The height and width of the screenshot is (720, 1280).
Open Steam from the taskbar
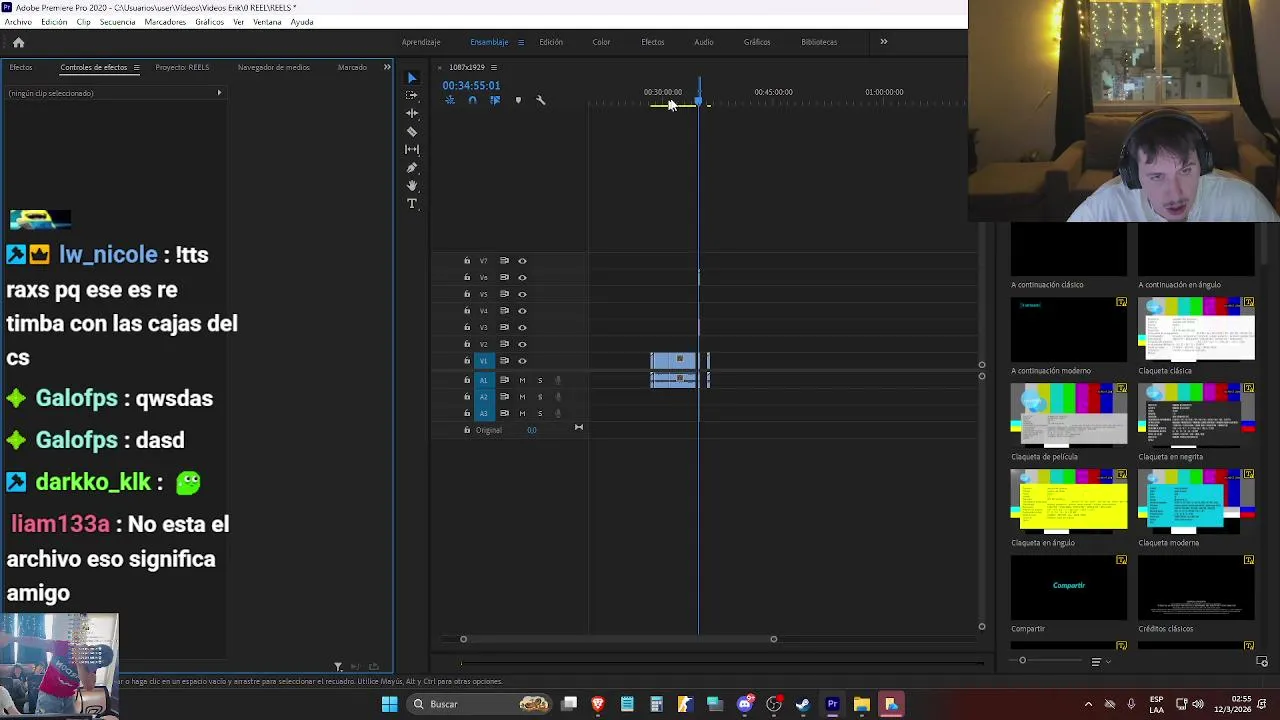pos(802,704)
